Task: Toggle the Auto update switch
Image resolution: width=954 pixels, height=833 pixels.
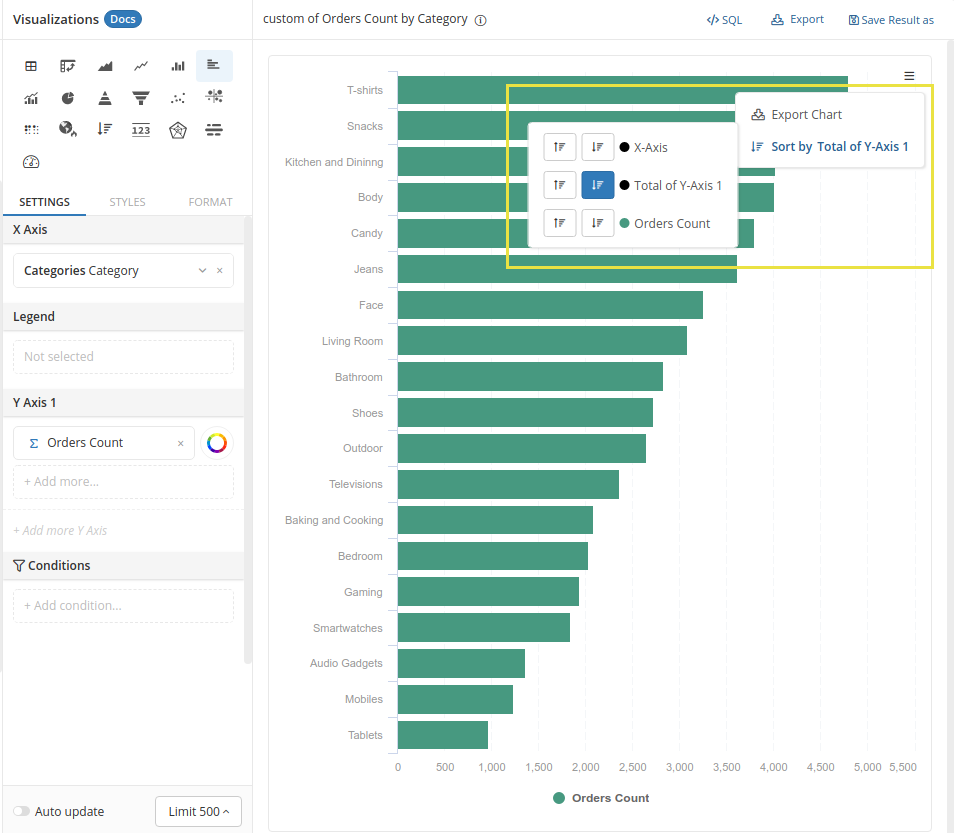Action: pos(20,812)
